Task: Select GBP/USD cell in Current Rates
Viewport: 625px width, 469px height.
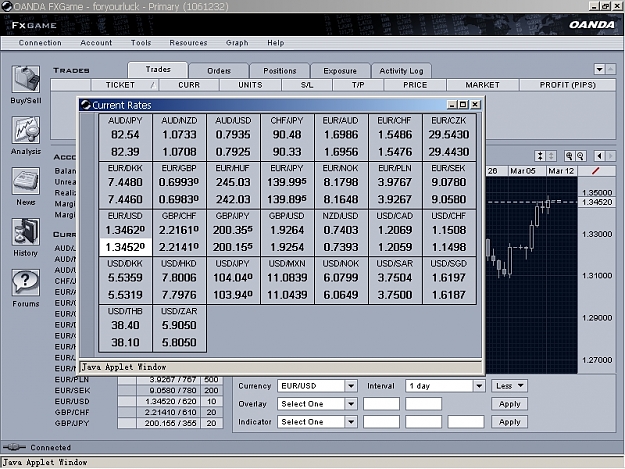Action: [287, 233]
